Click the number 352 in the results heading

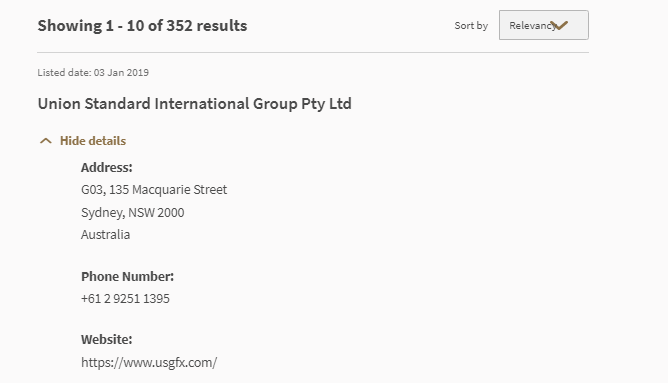pyautogui.click(x=179, y=26)
